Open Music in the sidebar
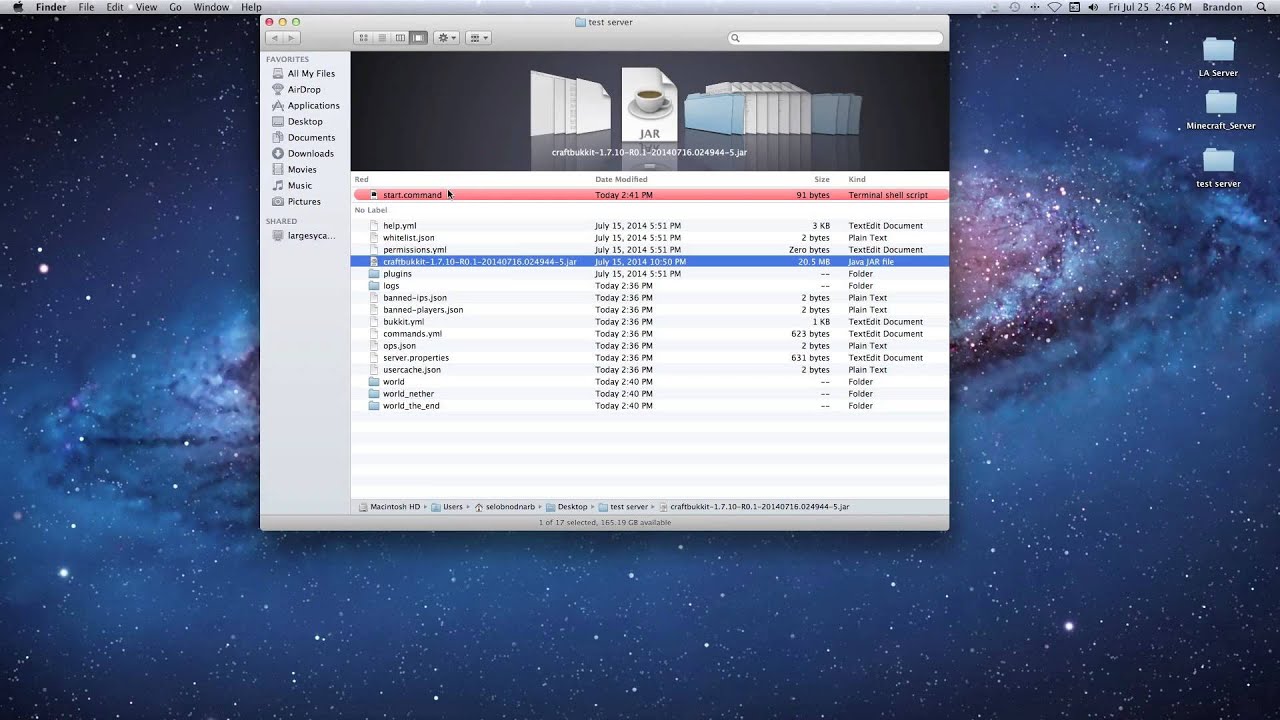Viewport: 1280px width, 720px height. point(300,185)
